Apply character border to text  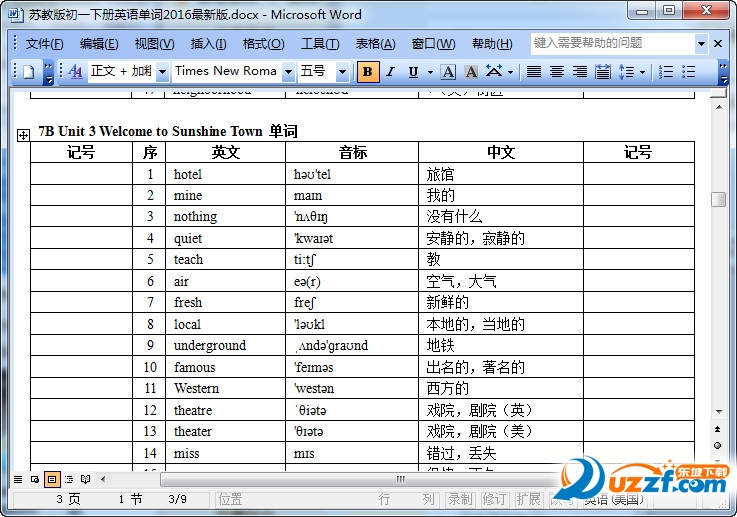click(448, 72)
